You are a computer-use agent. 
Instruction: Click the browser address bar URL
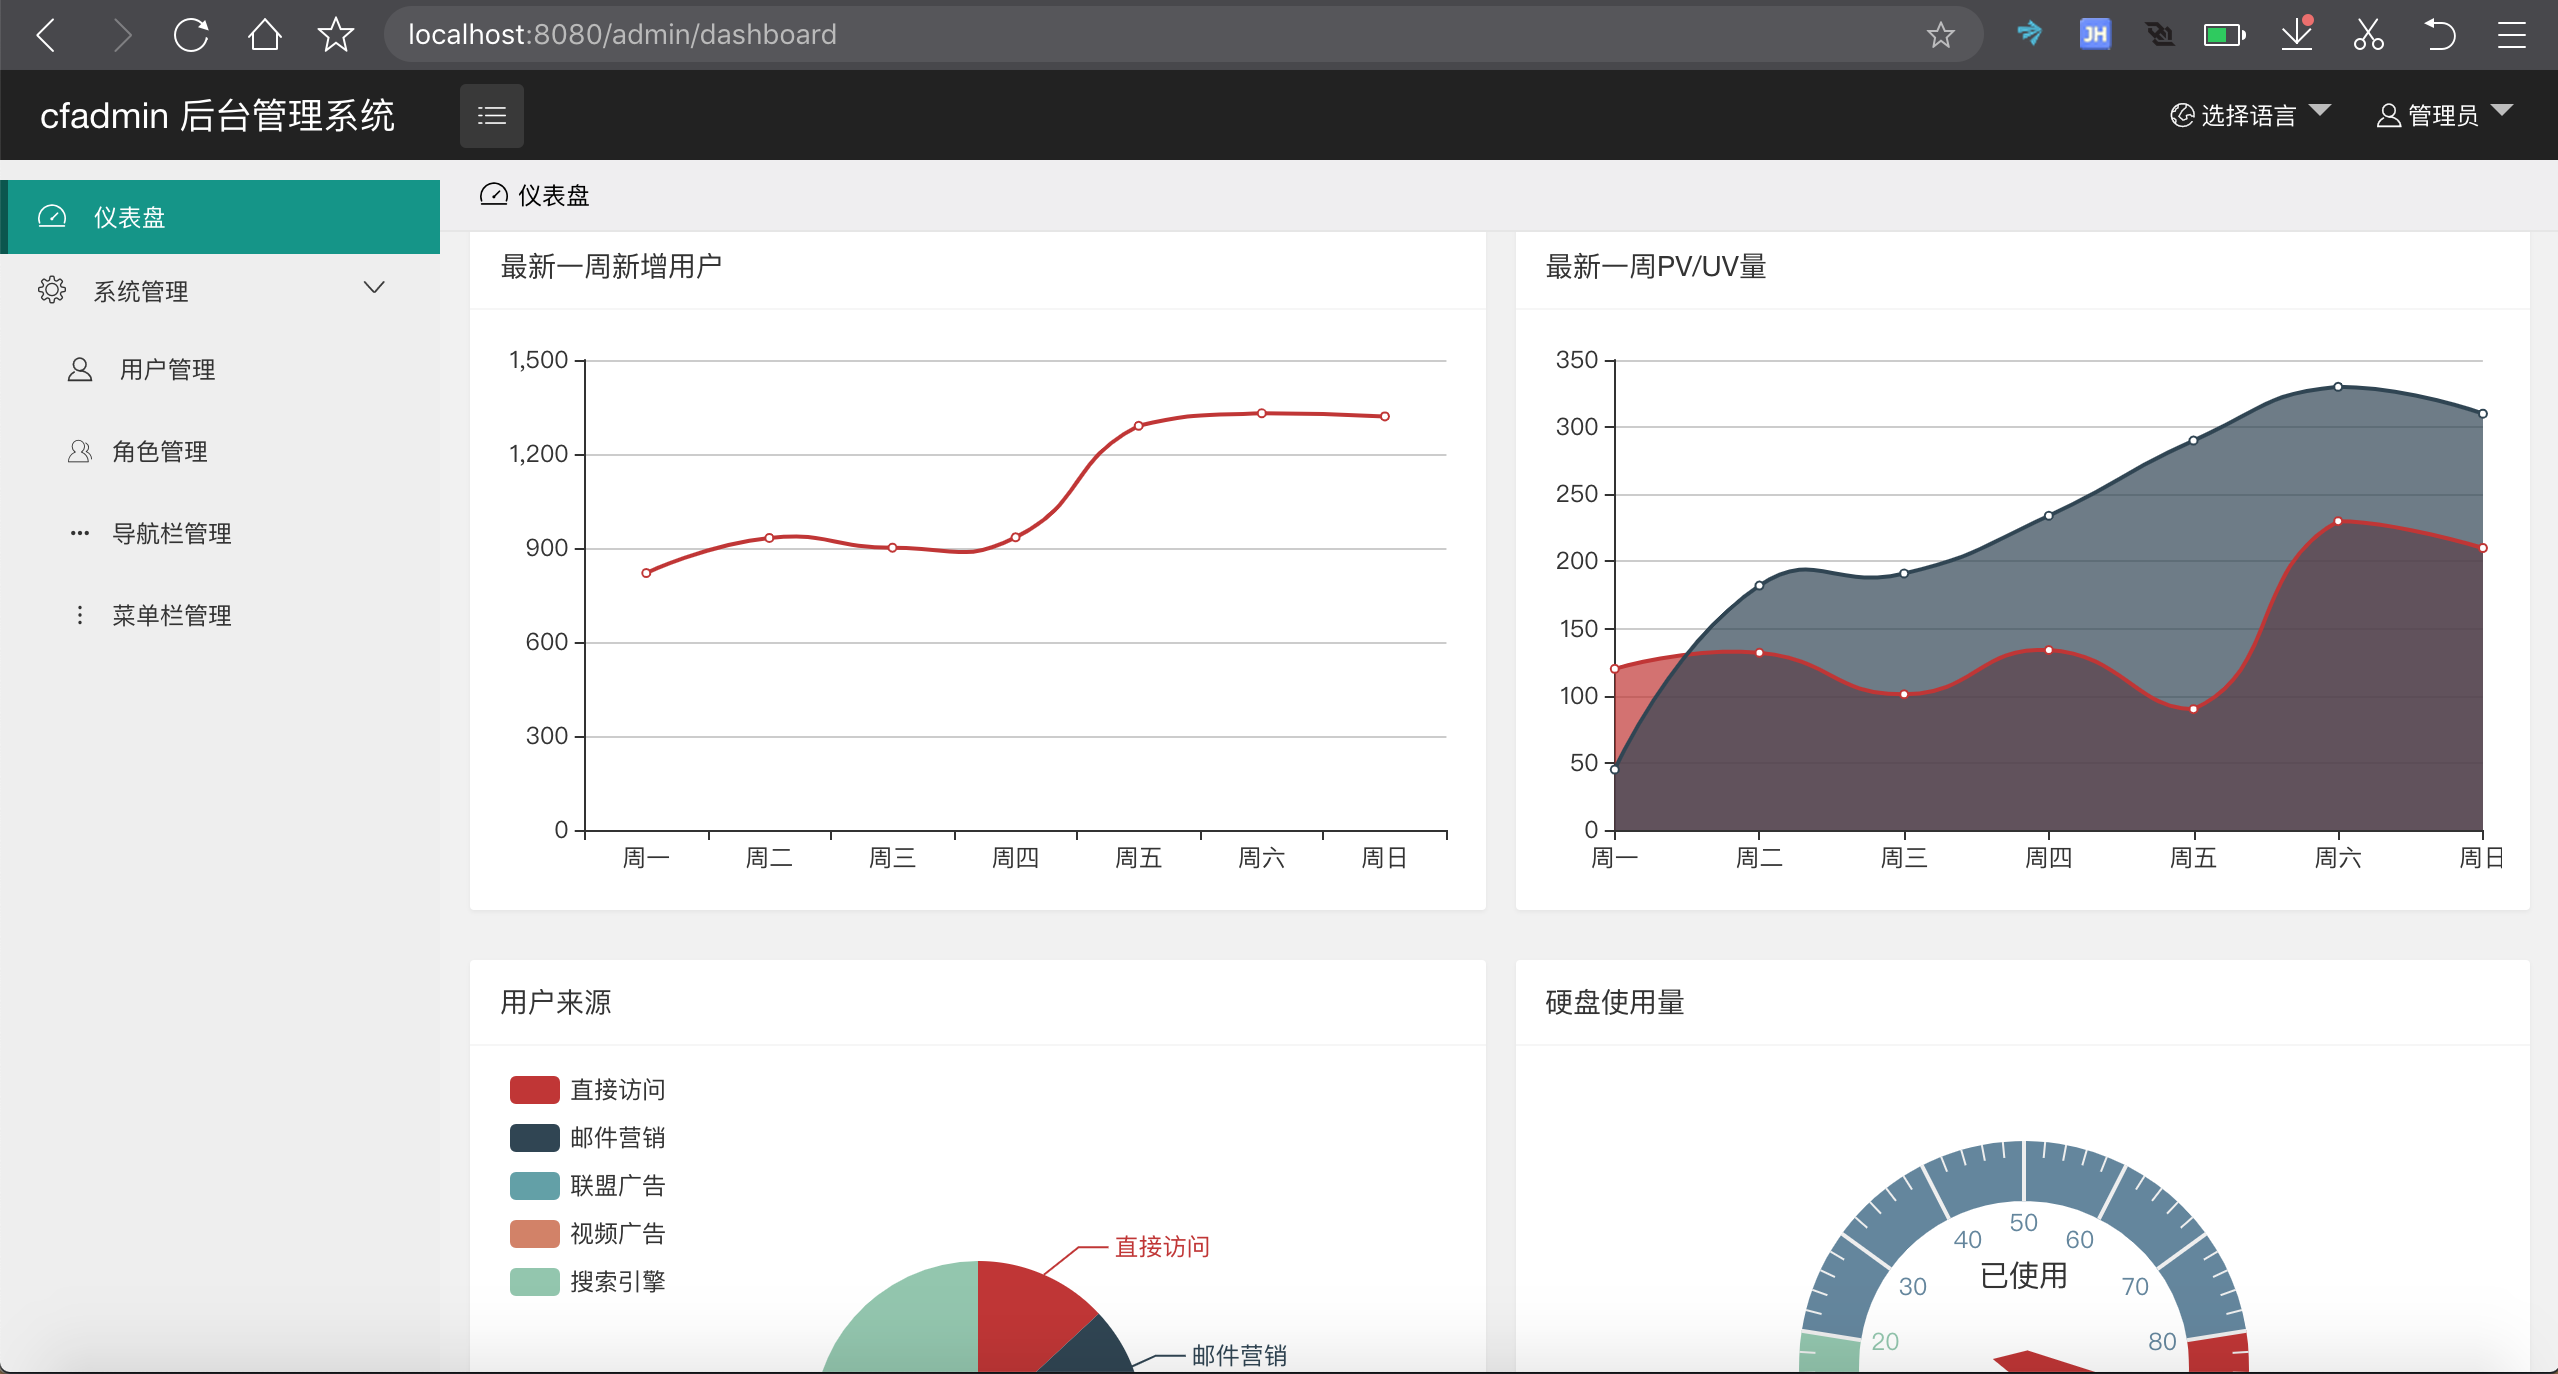pyautogui.click(x=622, y=35)
